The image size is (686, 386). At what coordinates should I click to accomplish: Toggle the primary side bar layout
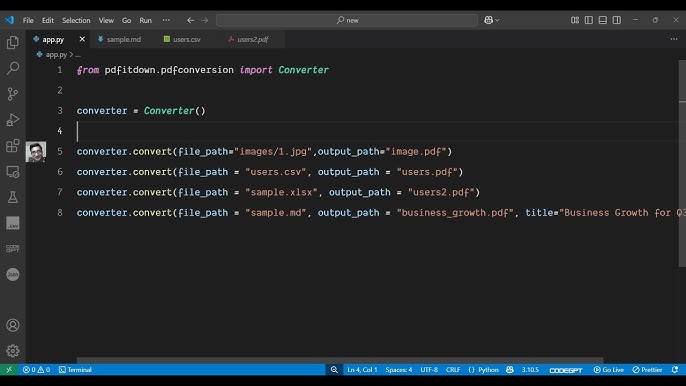click(589, 20)
